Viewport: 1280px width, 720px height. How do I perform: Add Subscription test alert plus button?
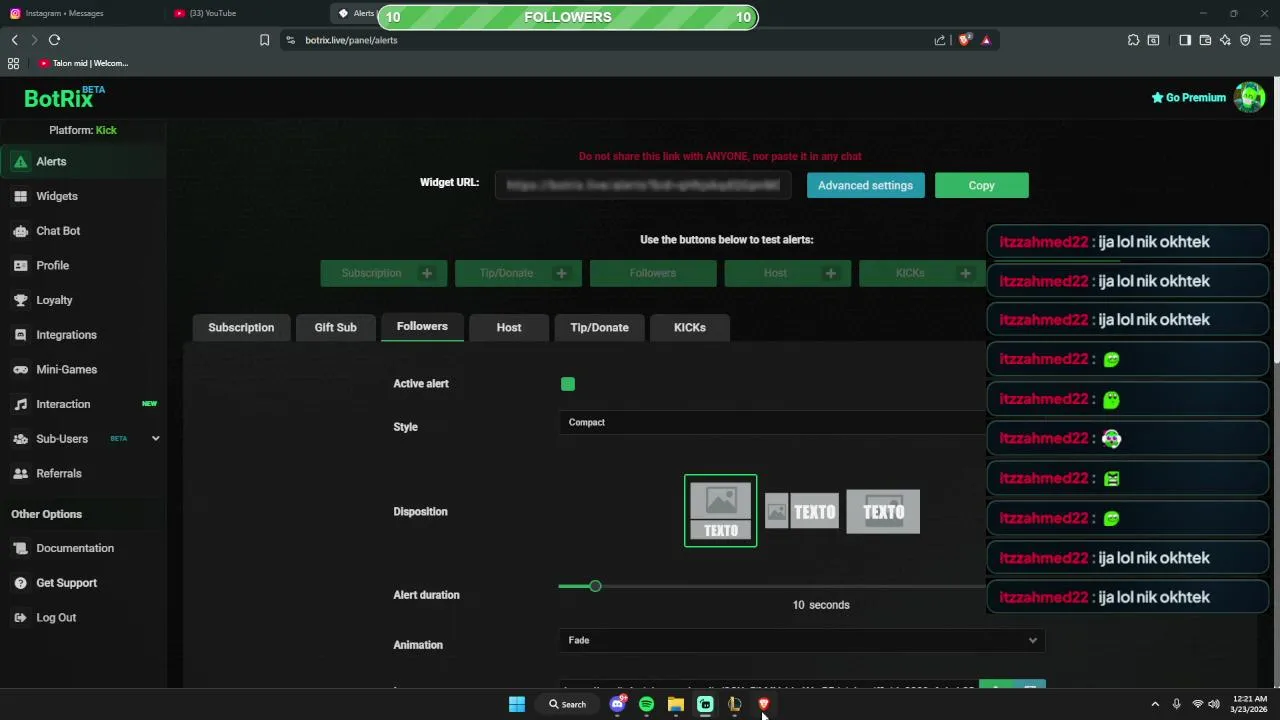click(427, 273)
